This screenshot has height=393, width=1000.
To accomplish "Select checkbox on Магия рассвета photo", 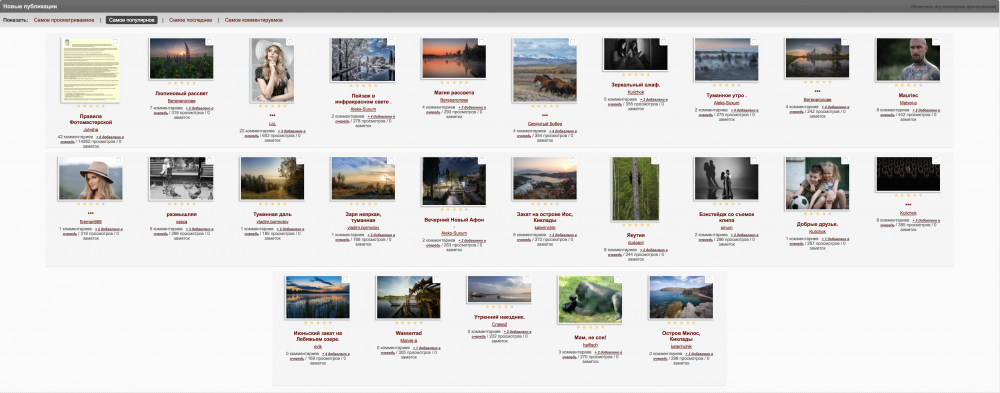I will click(482, 42).
